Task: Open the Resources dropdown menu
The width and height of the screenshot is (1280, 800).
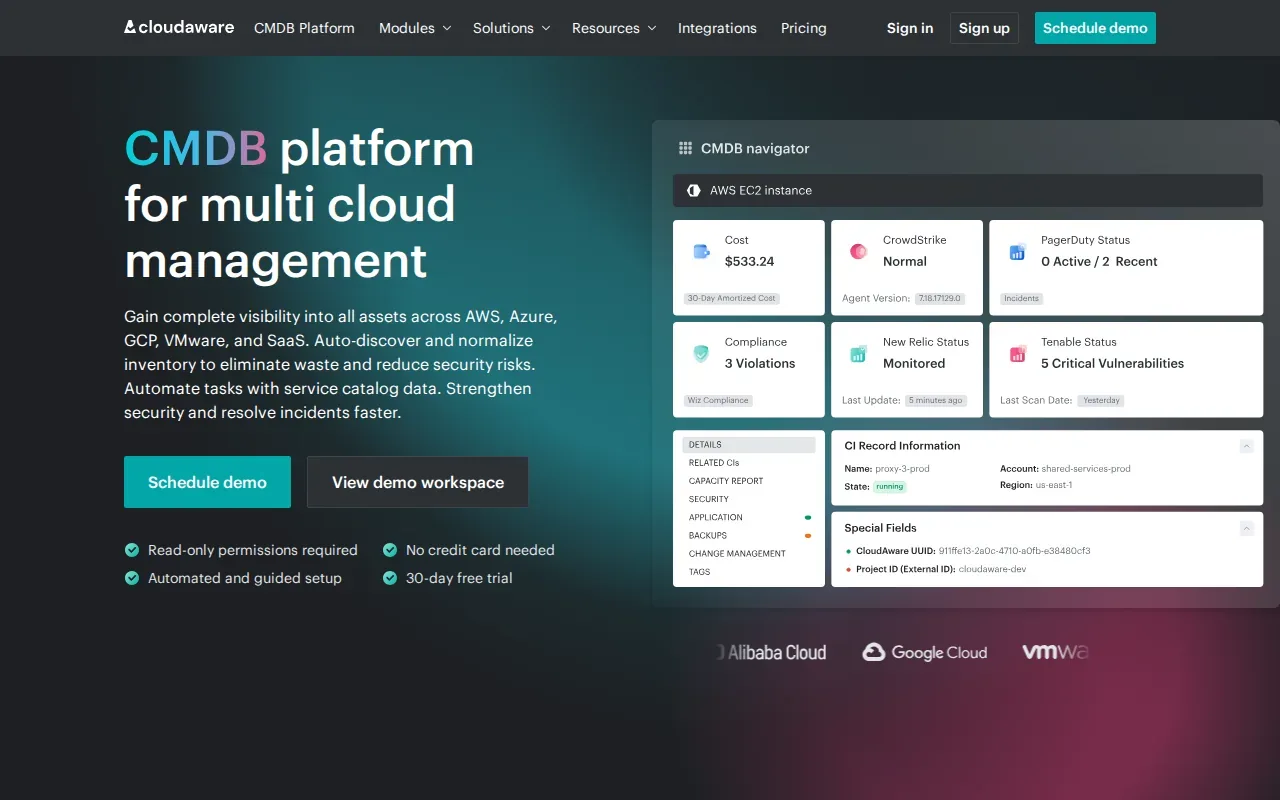Action: tap(614, 28)
